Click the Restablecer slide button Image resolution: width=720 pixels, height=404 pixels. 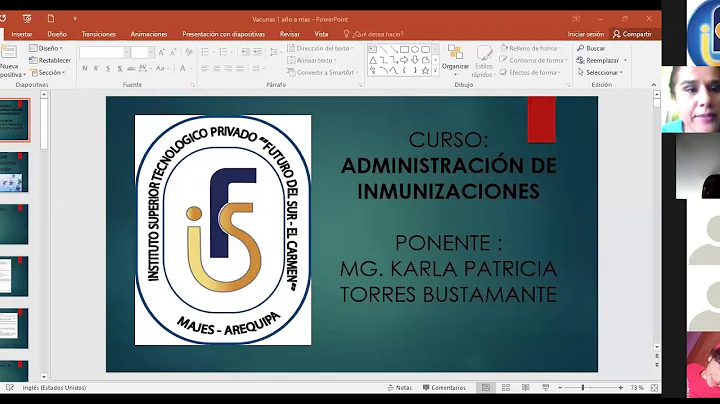point(50,60)
